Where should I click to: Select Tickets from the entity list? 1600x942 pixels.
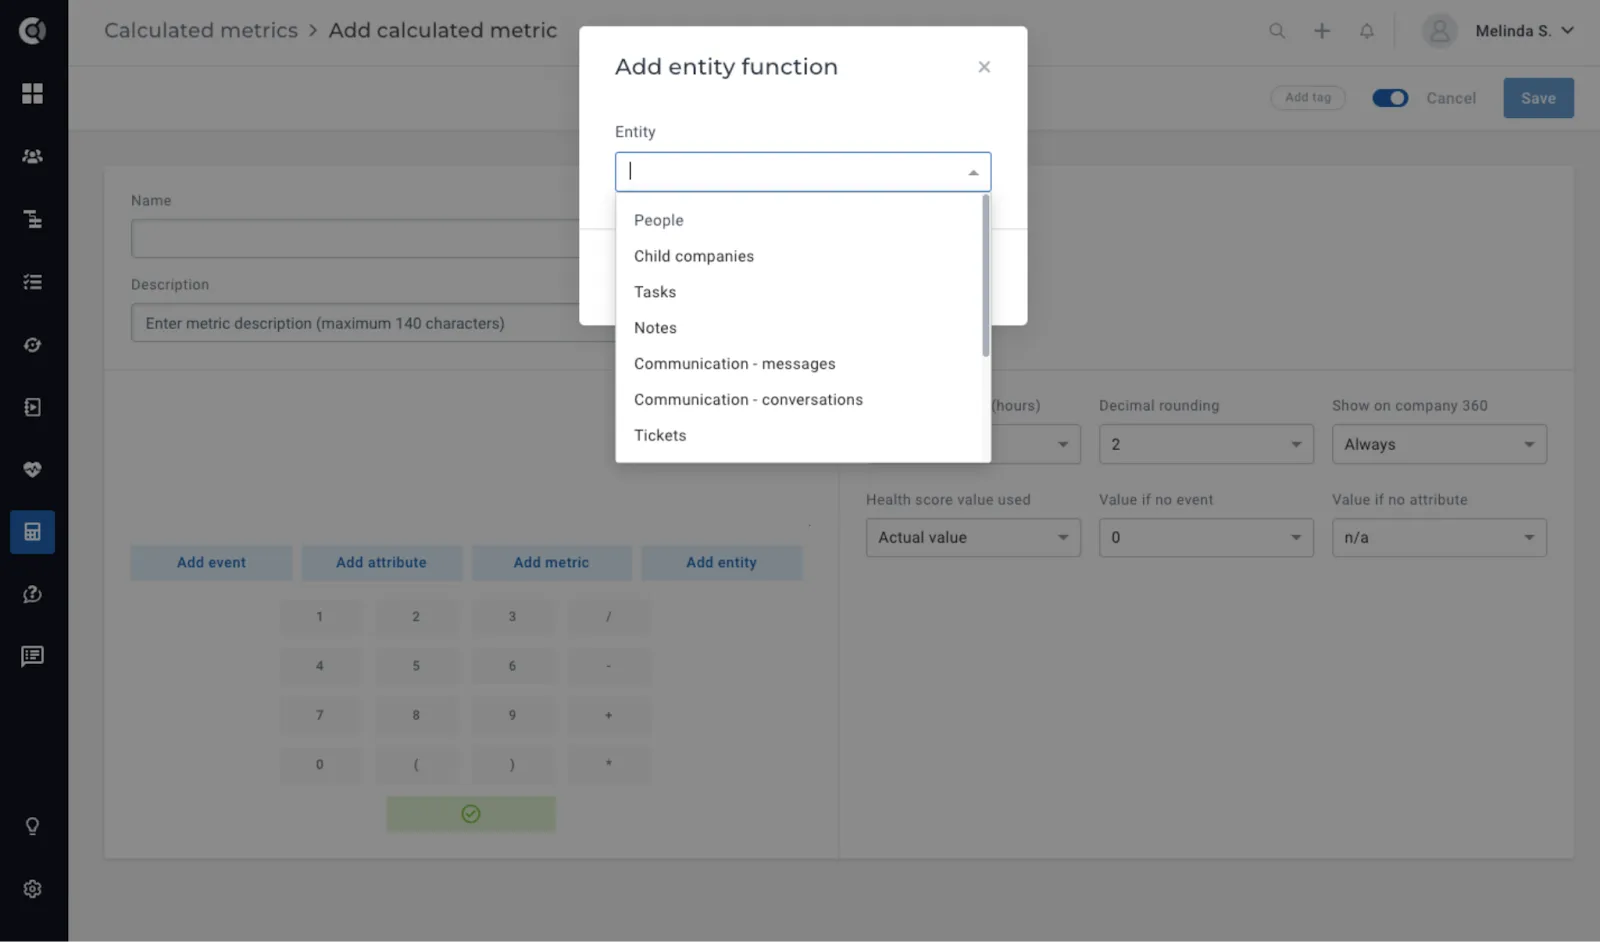[x=799, y=436]
